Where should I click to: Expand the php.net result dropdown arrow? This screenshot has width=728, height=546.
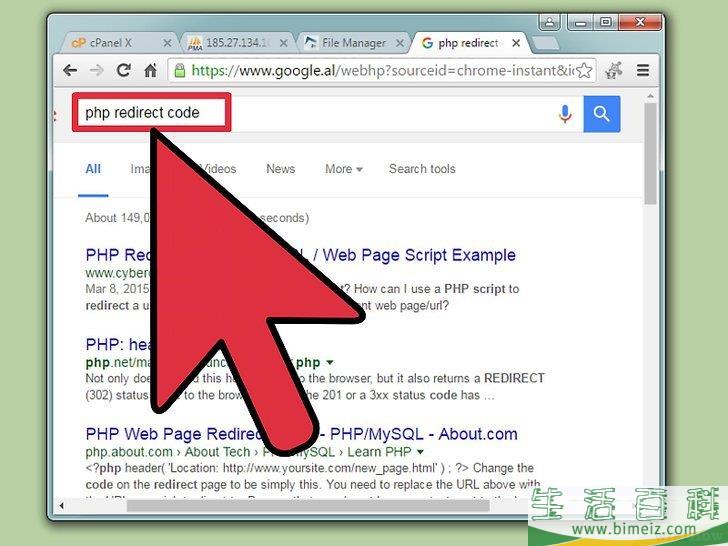[330, 362]
